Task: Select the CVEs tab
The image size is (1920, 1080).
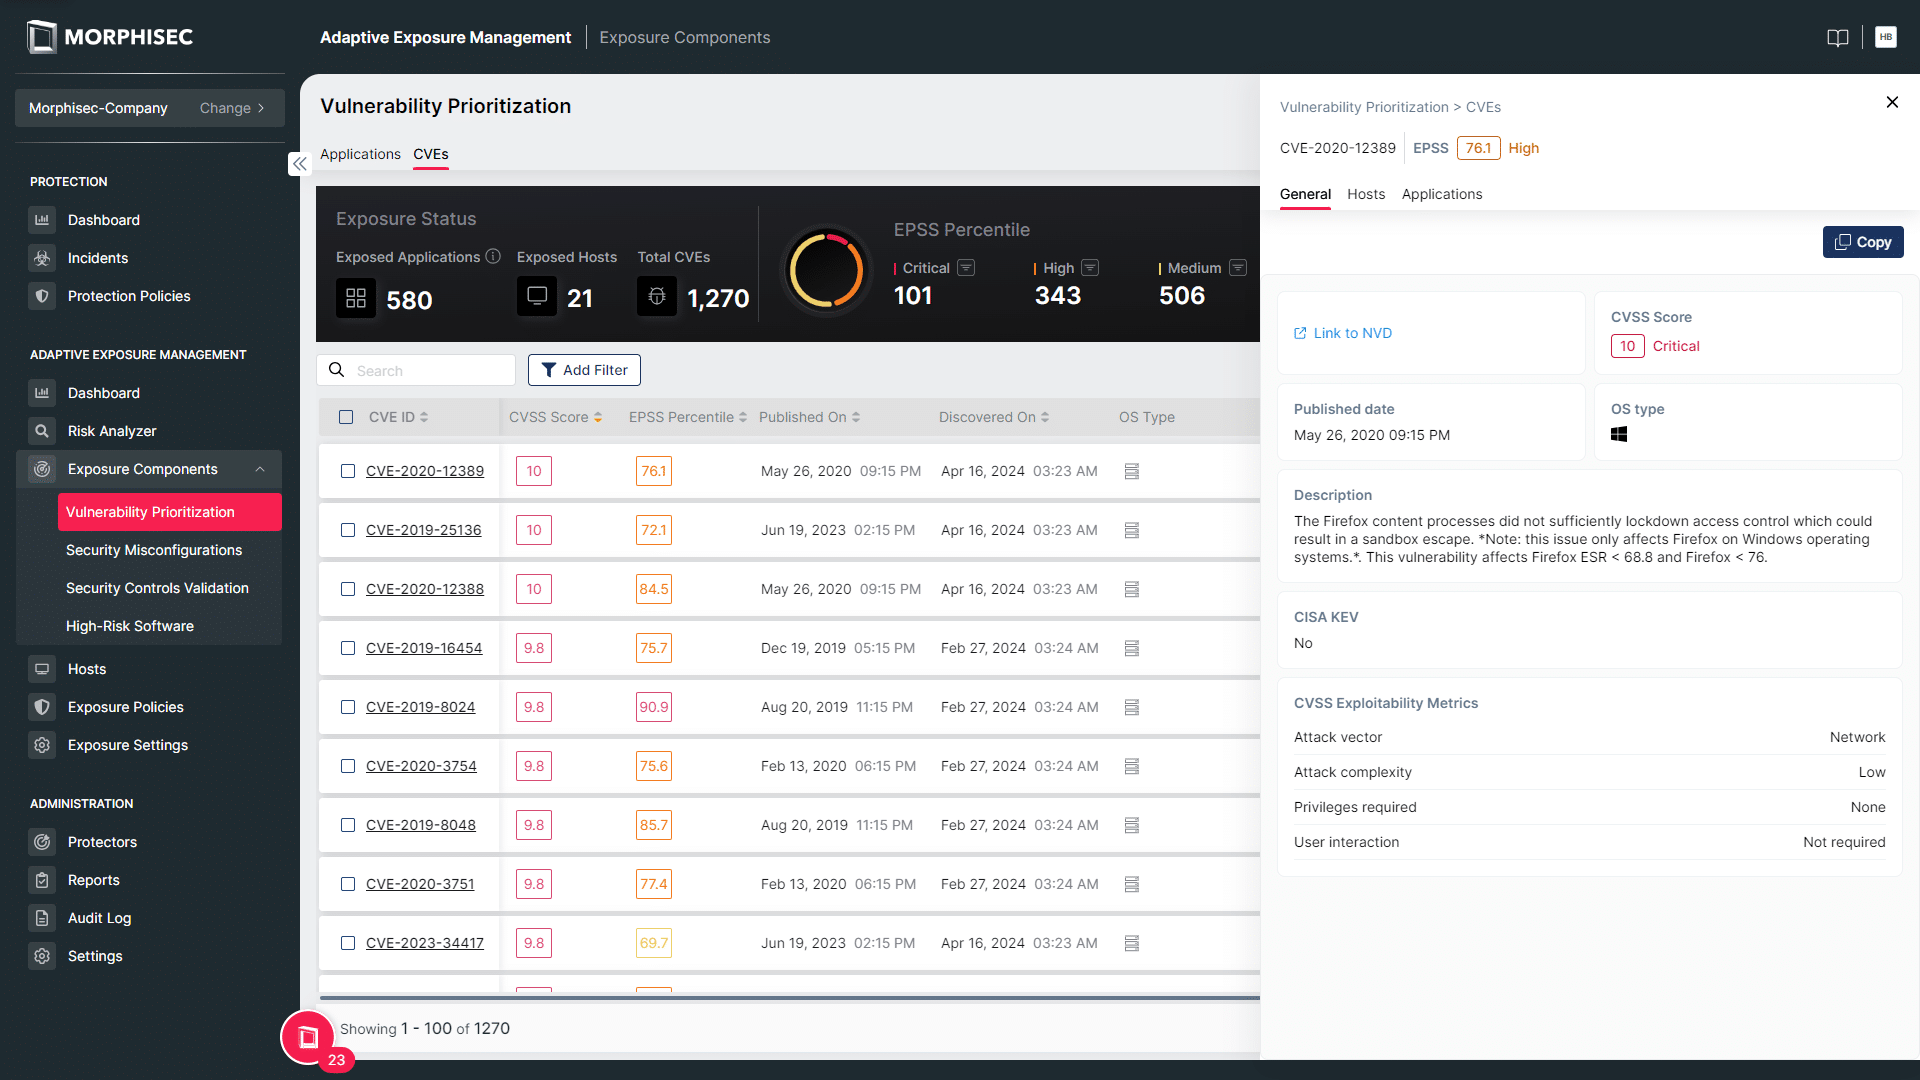Action: point(431,154)
